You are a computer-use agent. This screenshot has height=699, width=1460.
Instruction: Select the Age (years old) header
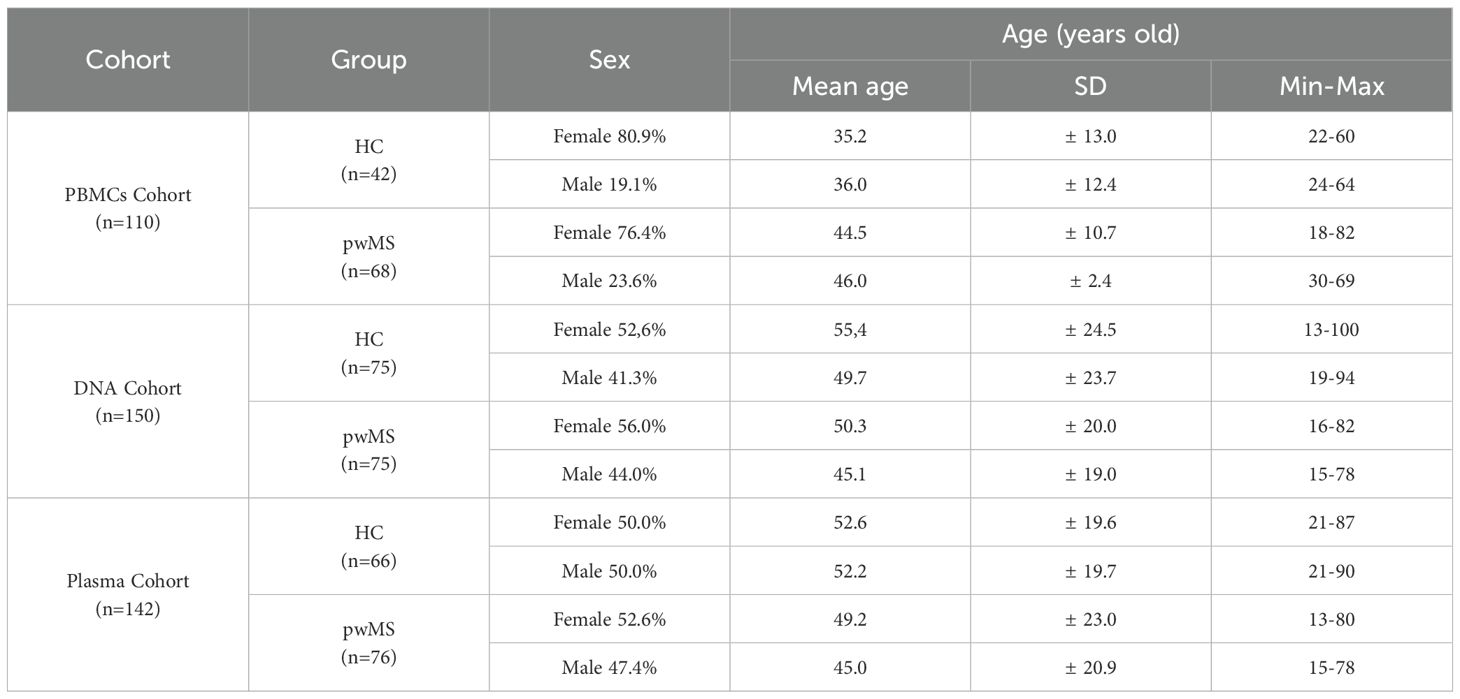pyautogui.click(x=1090, y=34)
